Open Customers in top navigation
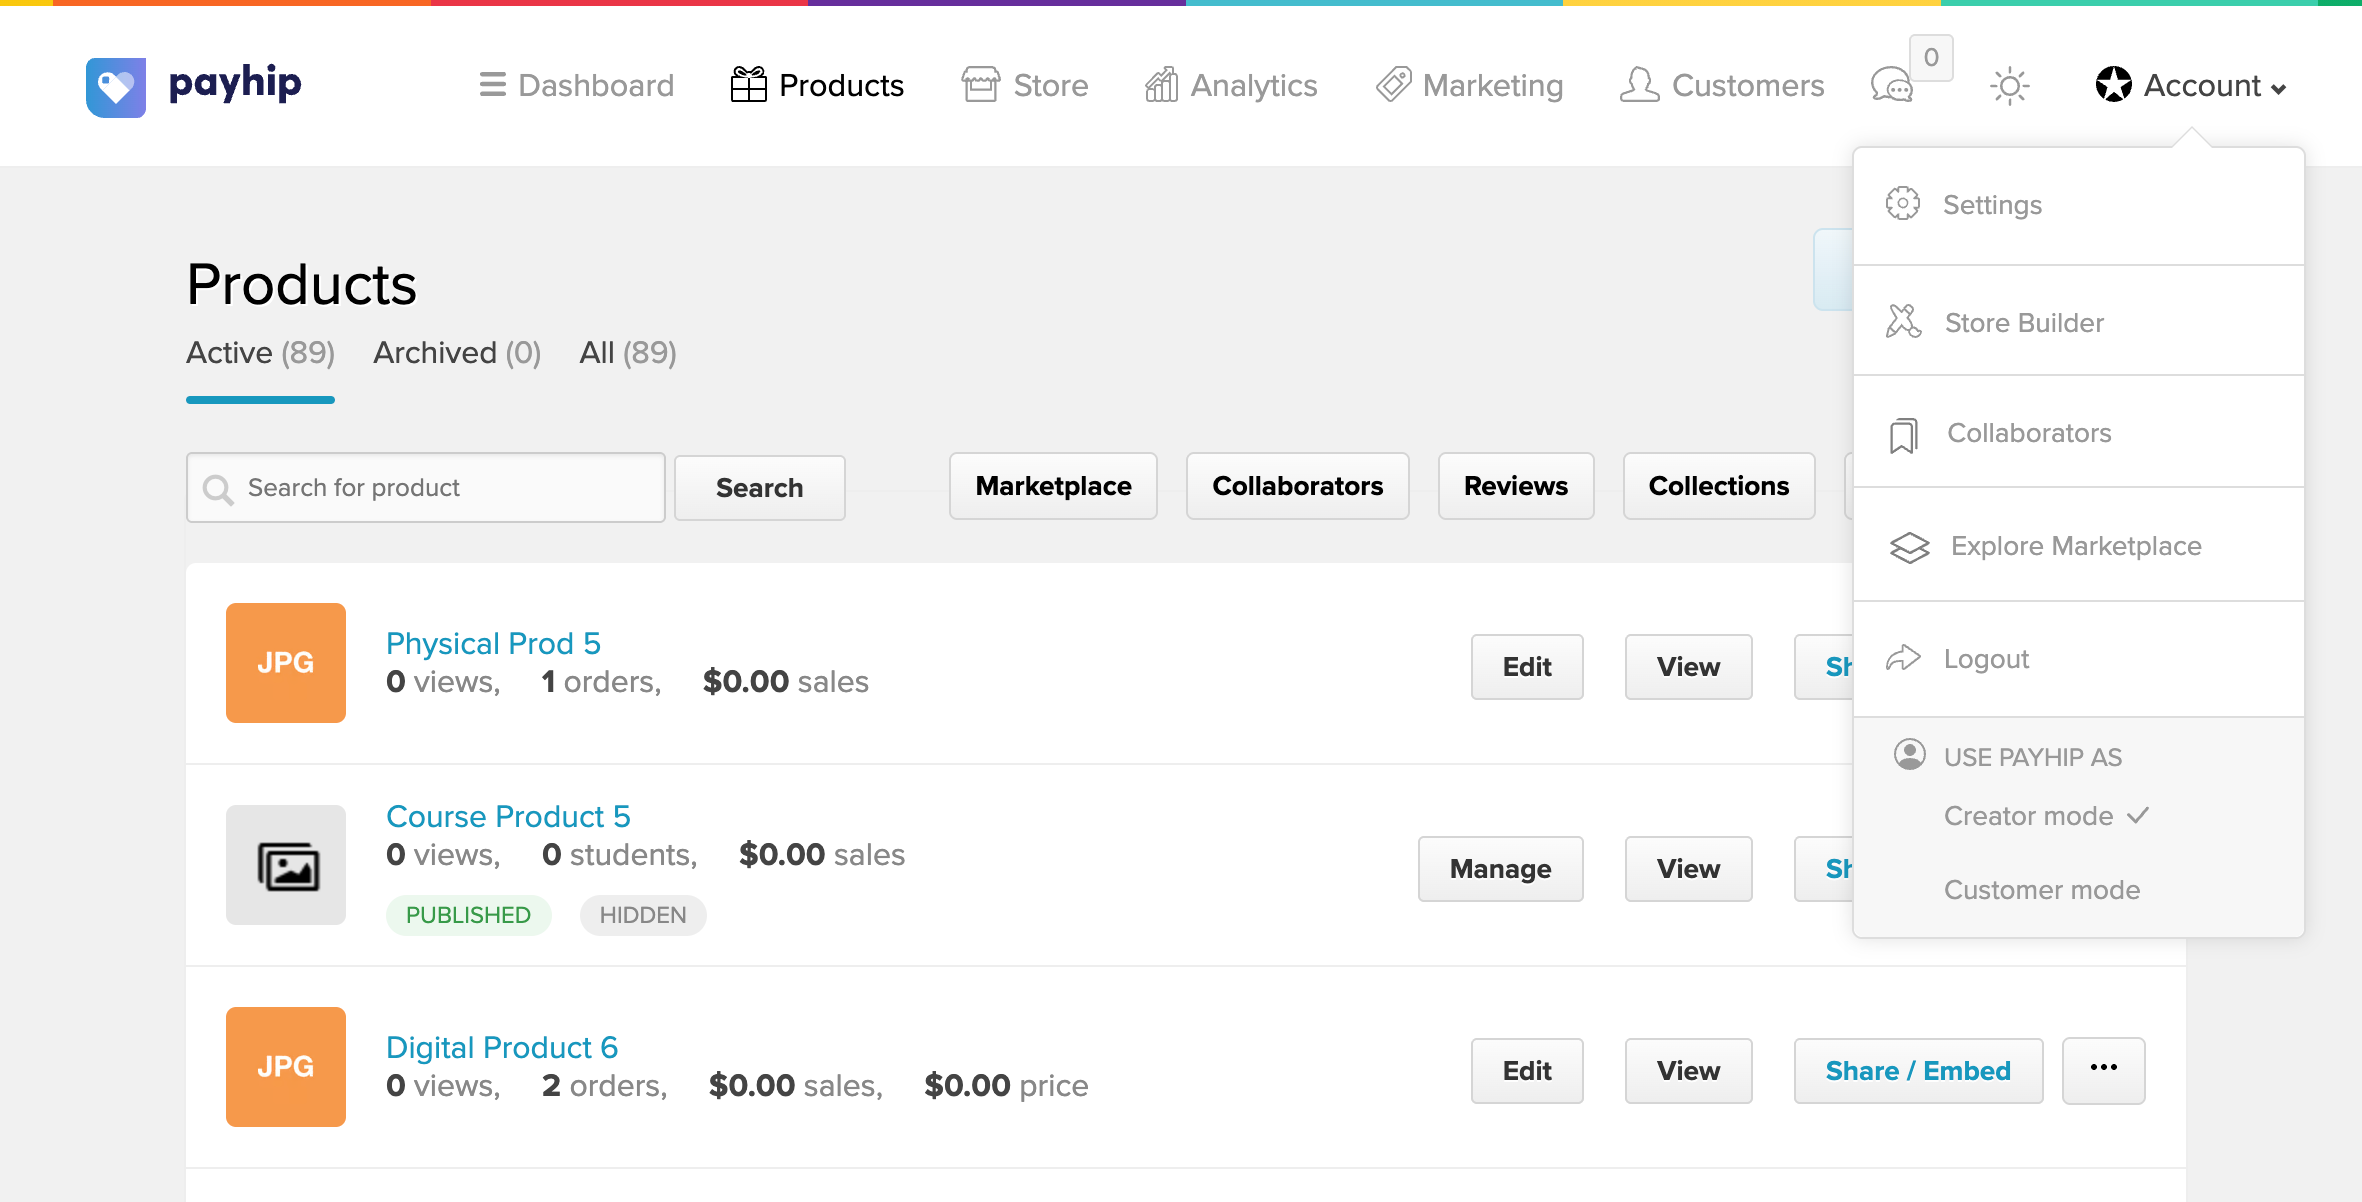 tap(1722, 85)
